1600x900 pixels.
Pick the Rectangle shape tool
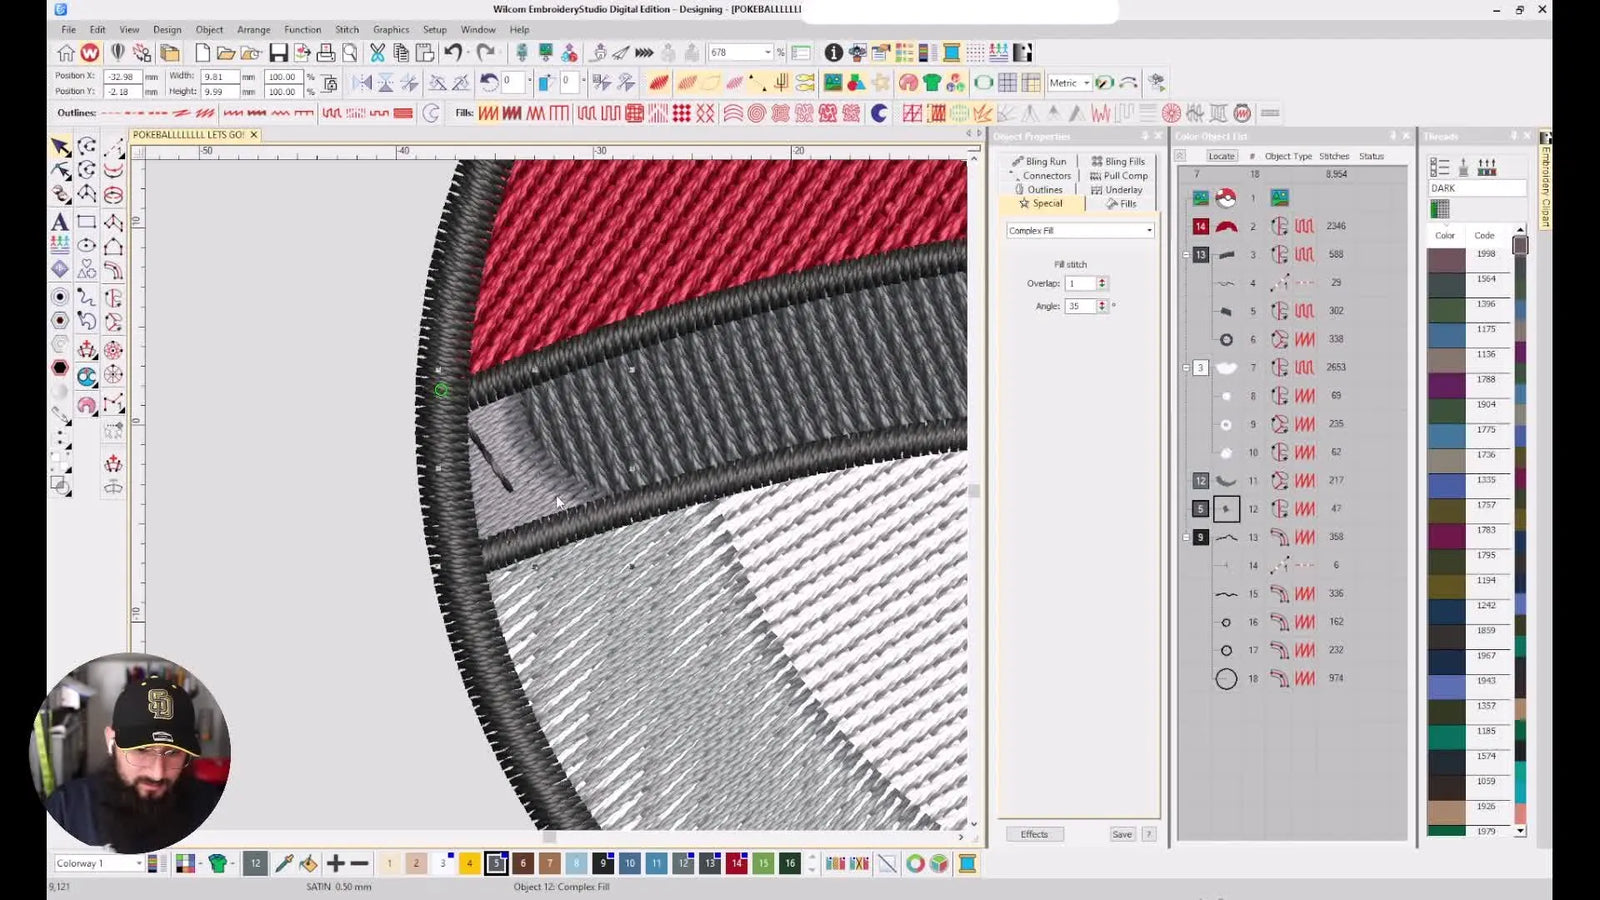pos(87,222)
